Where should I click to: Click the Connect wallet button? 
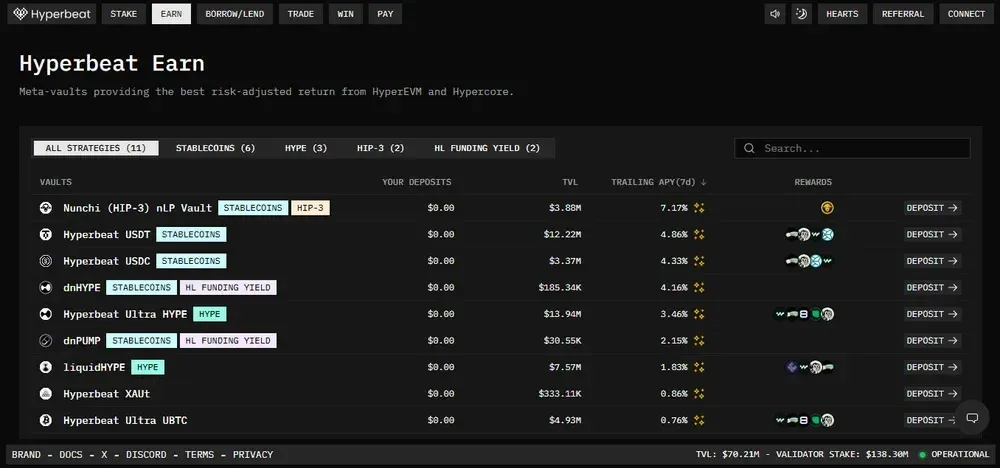(x=966, y=13)
